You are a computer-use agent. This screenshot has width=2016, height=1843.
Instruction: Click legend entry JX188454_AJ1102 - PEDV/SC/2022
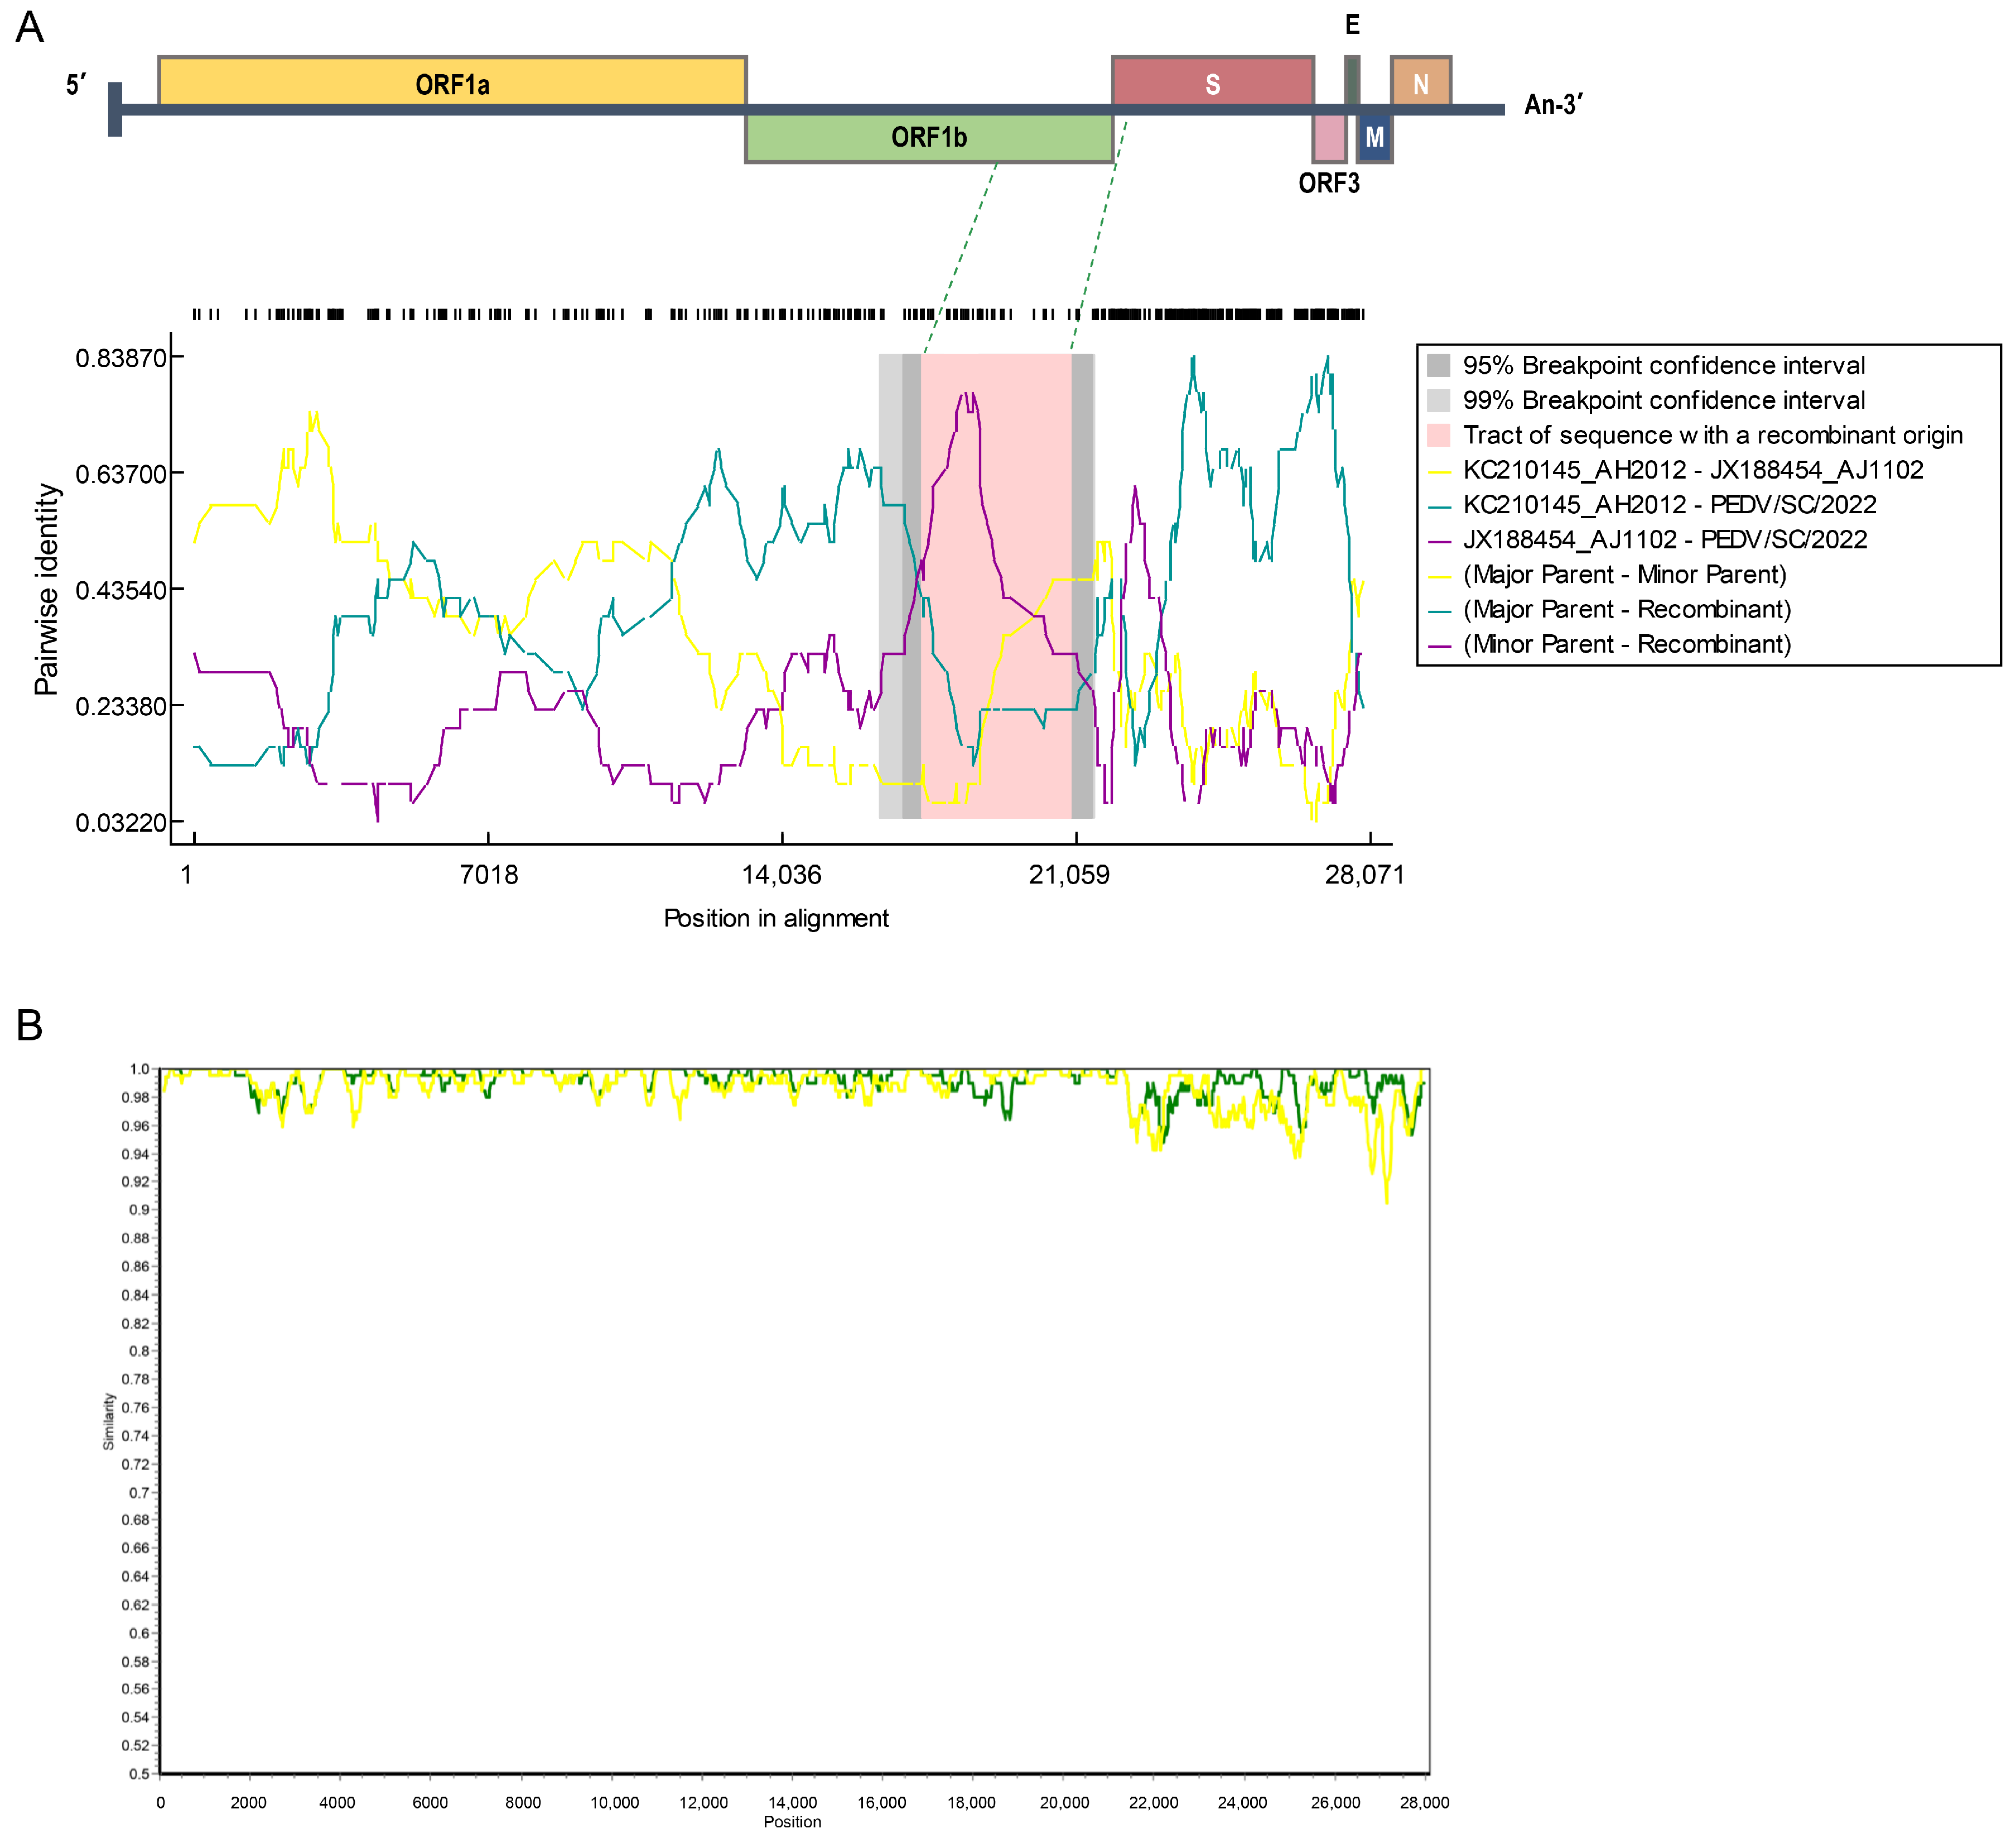click(1665, 540)
